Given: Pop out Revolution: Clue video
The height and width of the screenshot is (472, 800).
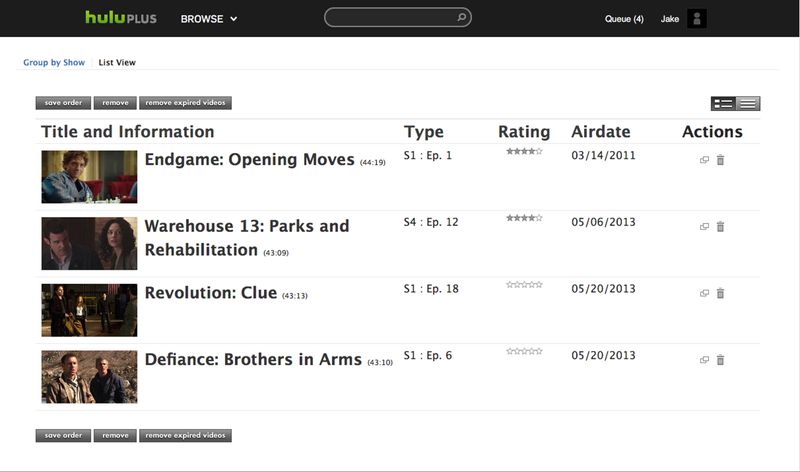Looking at the screenshot, I should click(x=704, y=293).
